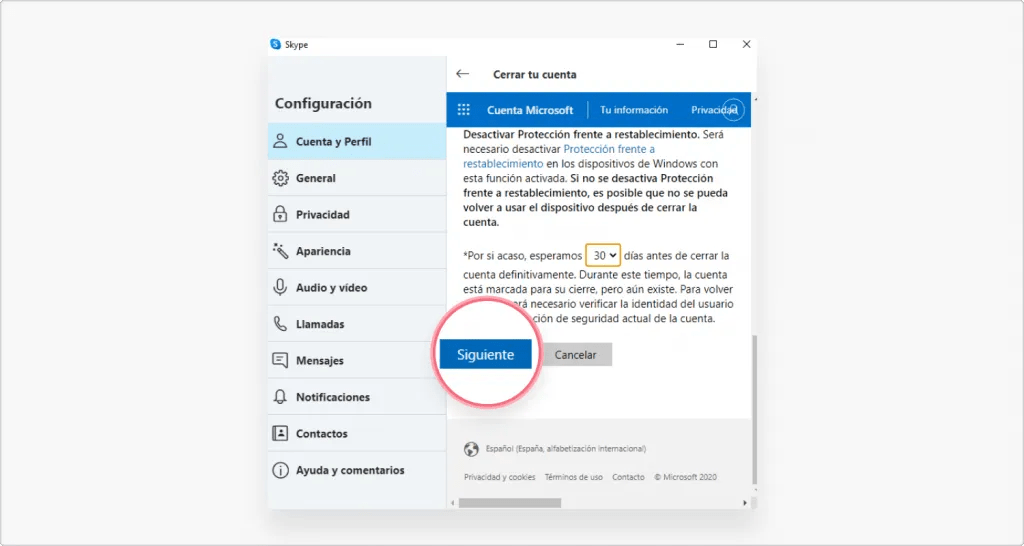
Task: Open General settings section
Action: (x=357, y=178)
